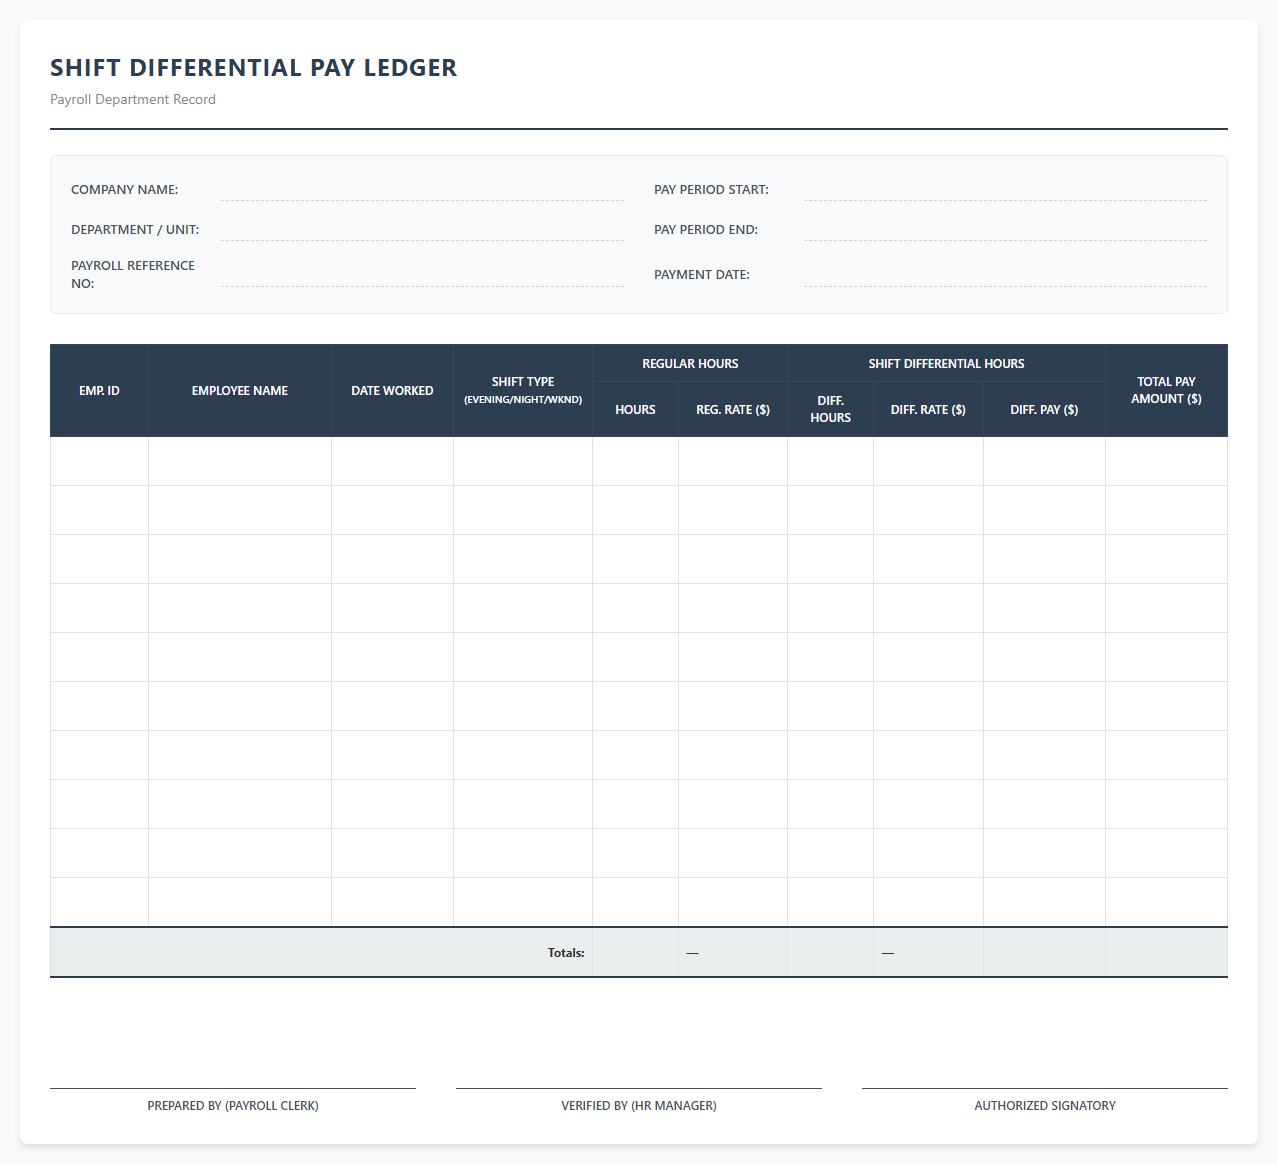The image size is (1278, 1164).
Task: Select the "DIFF. HOURS" column header
Action: click(x=830, y=410)
